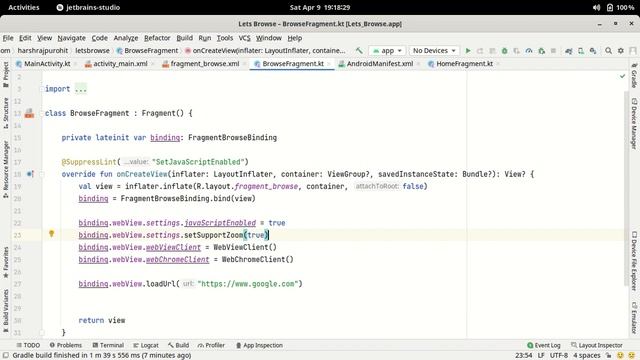Image resolution: width=640 pixels, height=360 pixels.
Task: Open the Build Variants side panel
Action: click(6, 310)
